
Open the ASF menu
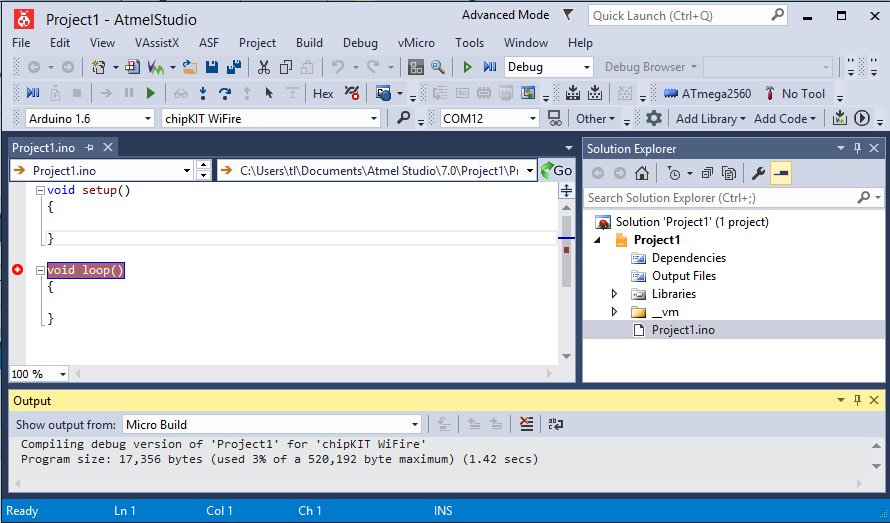tap(209, 43)
